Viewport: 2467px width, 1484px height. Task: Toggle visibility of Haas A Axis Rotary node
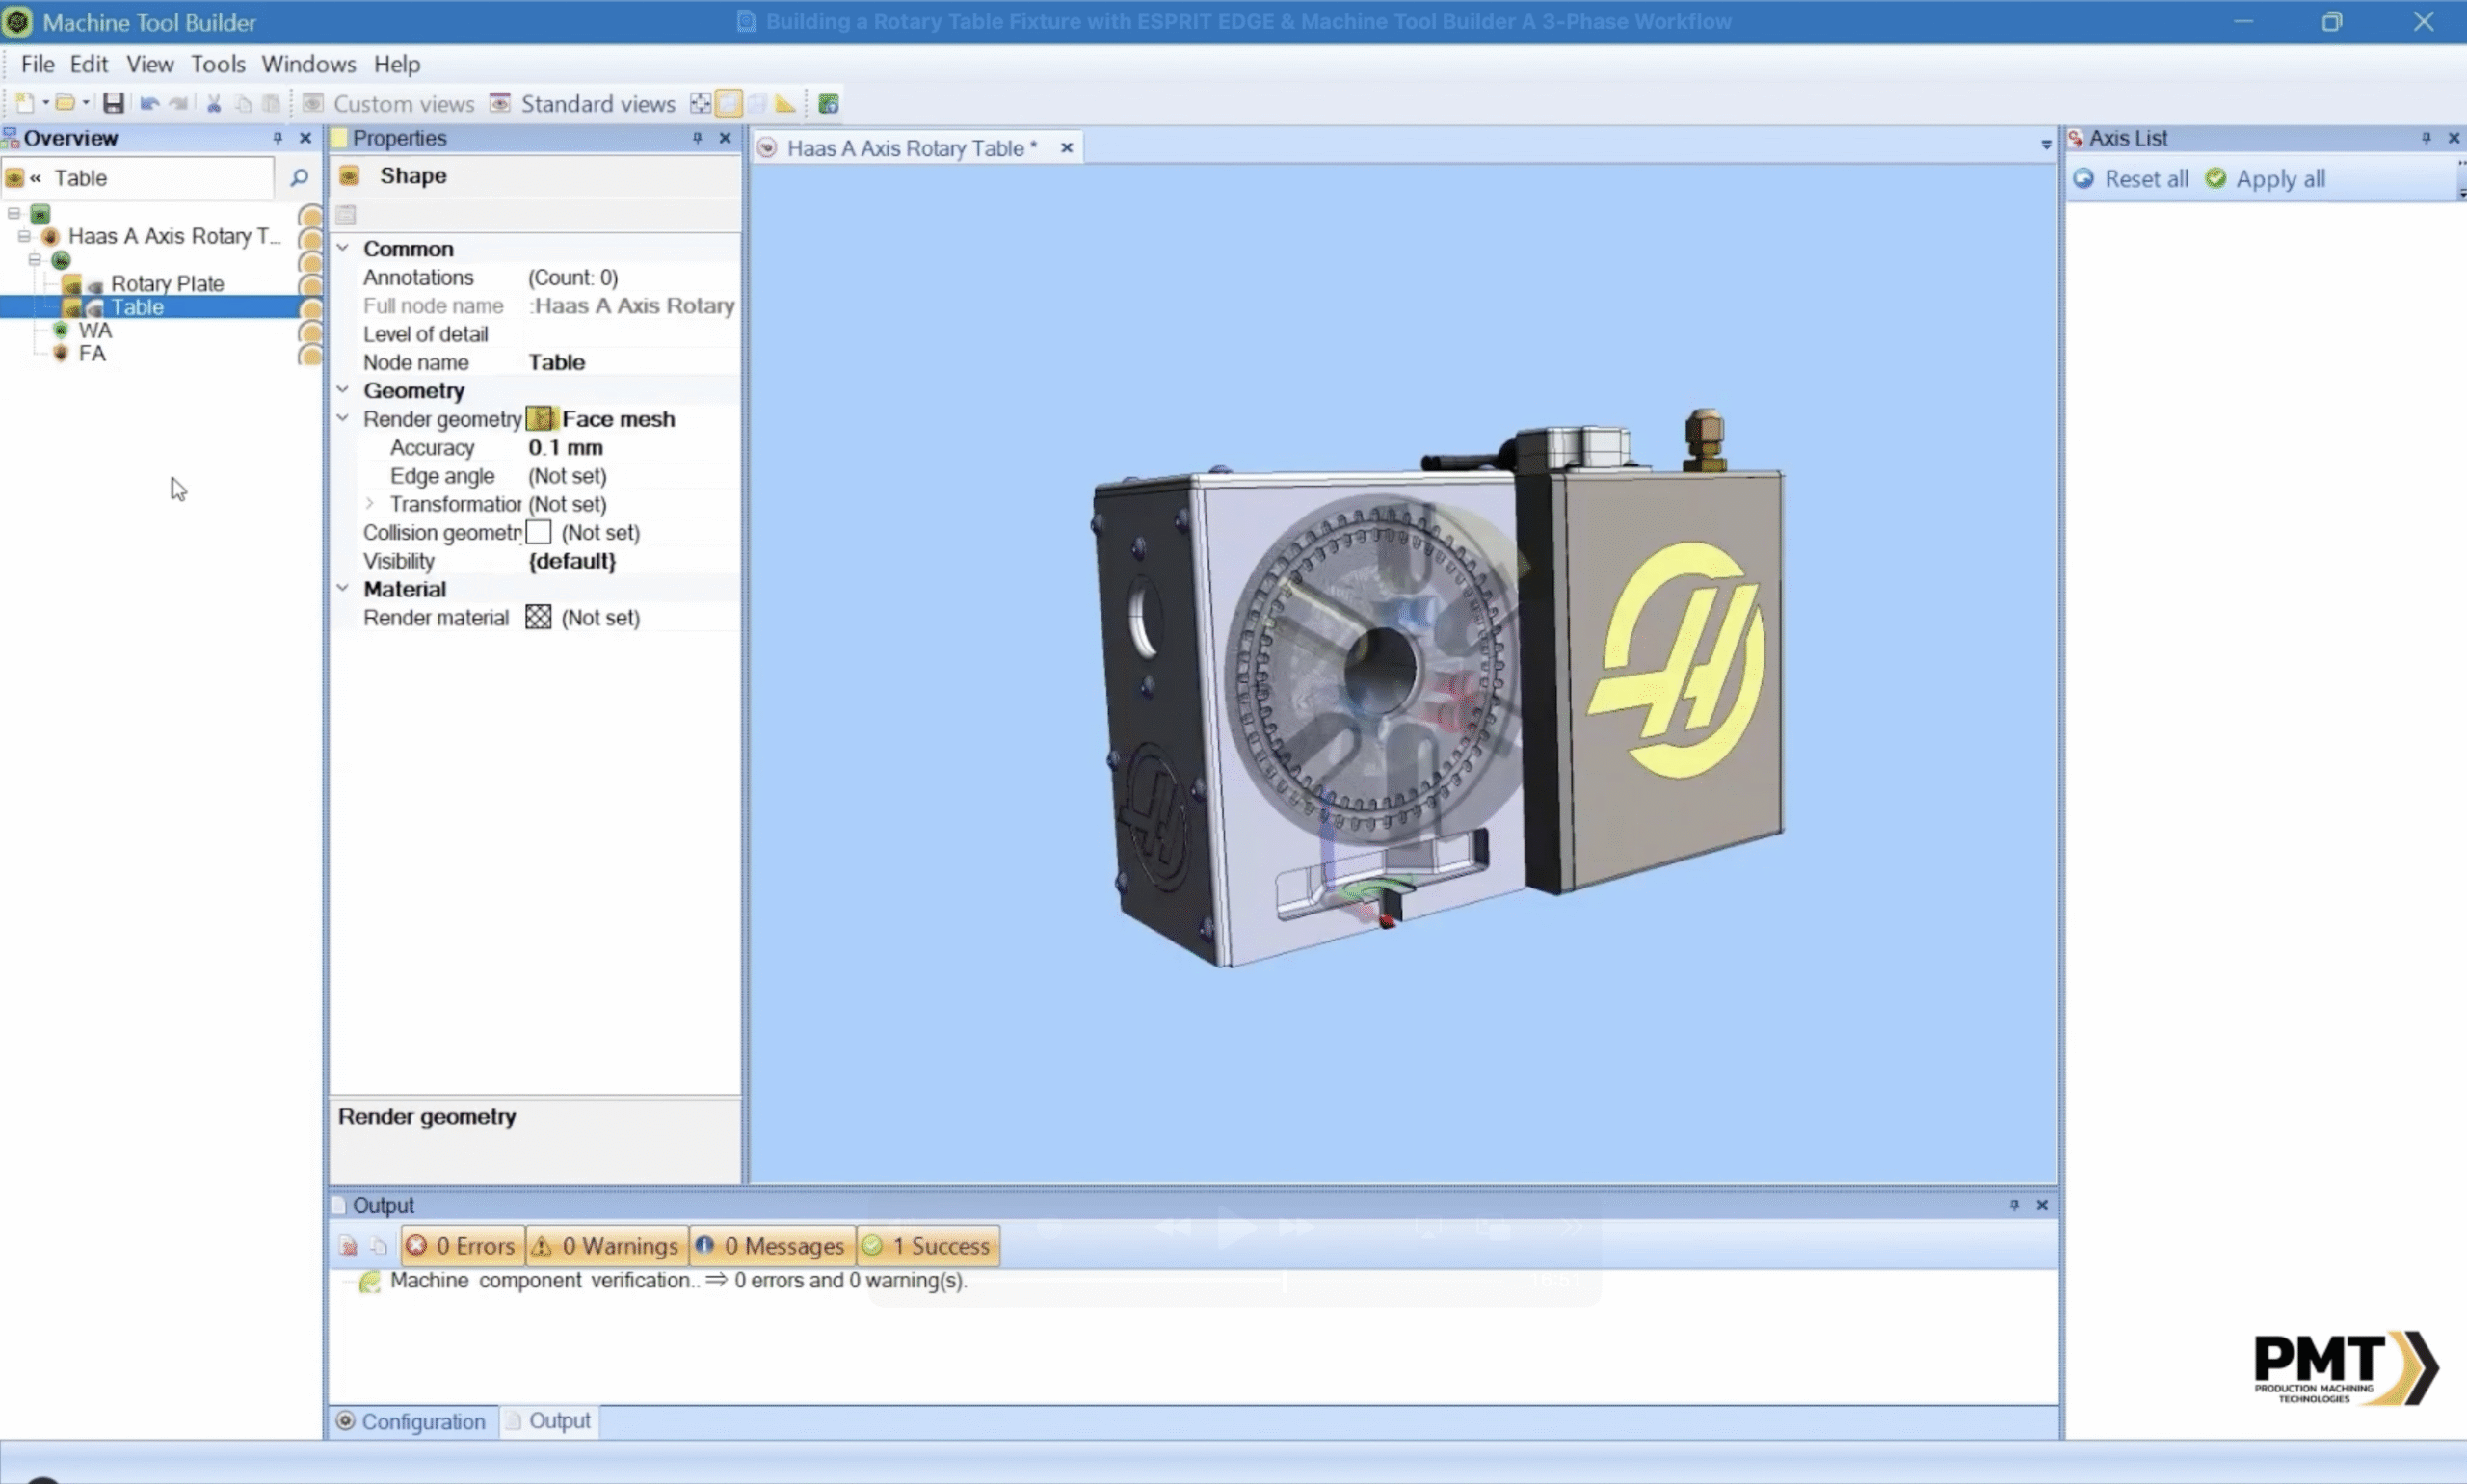[310, 237]
